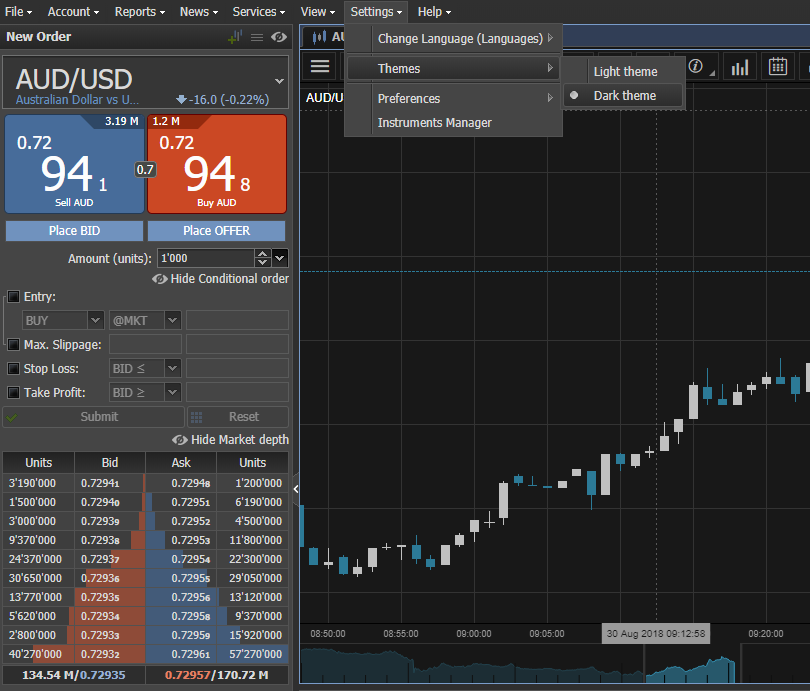Expand the Preferences submenu
This screenshot has height=691, width=810.
click(x=453, y=99)
